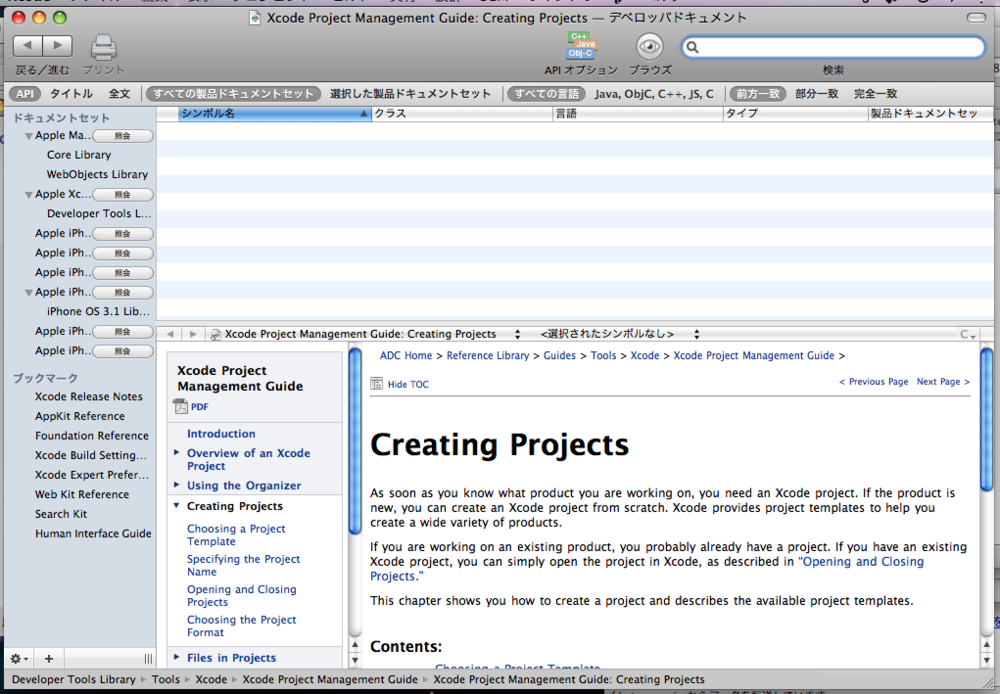
Task: Select Java, ObjC, C++, JS, C filter
Action: pos(654,94)
